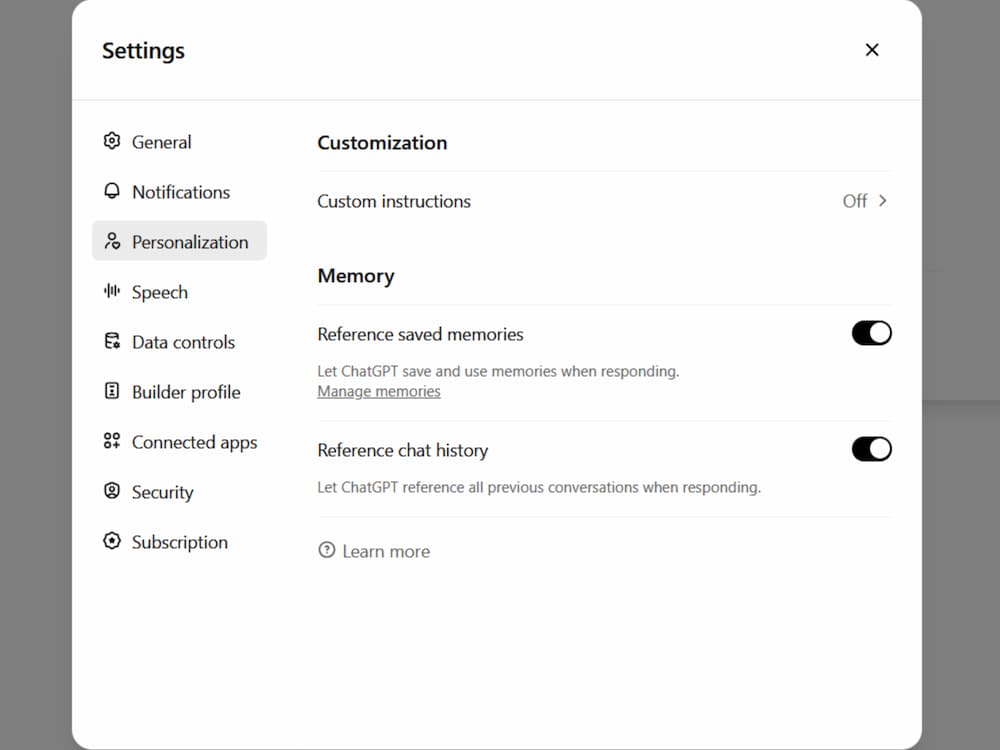Switch to the Data controls tab
Viewport: 1000px width, 750px height.
(x=183, y=342)
